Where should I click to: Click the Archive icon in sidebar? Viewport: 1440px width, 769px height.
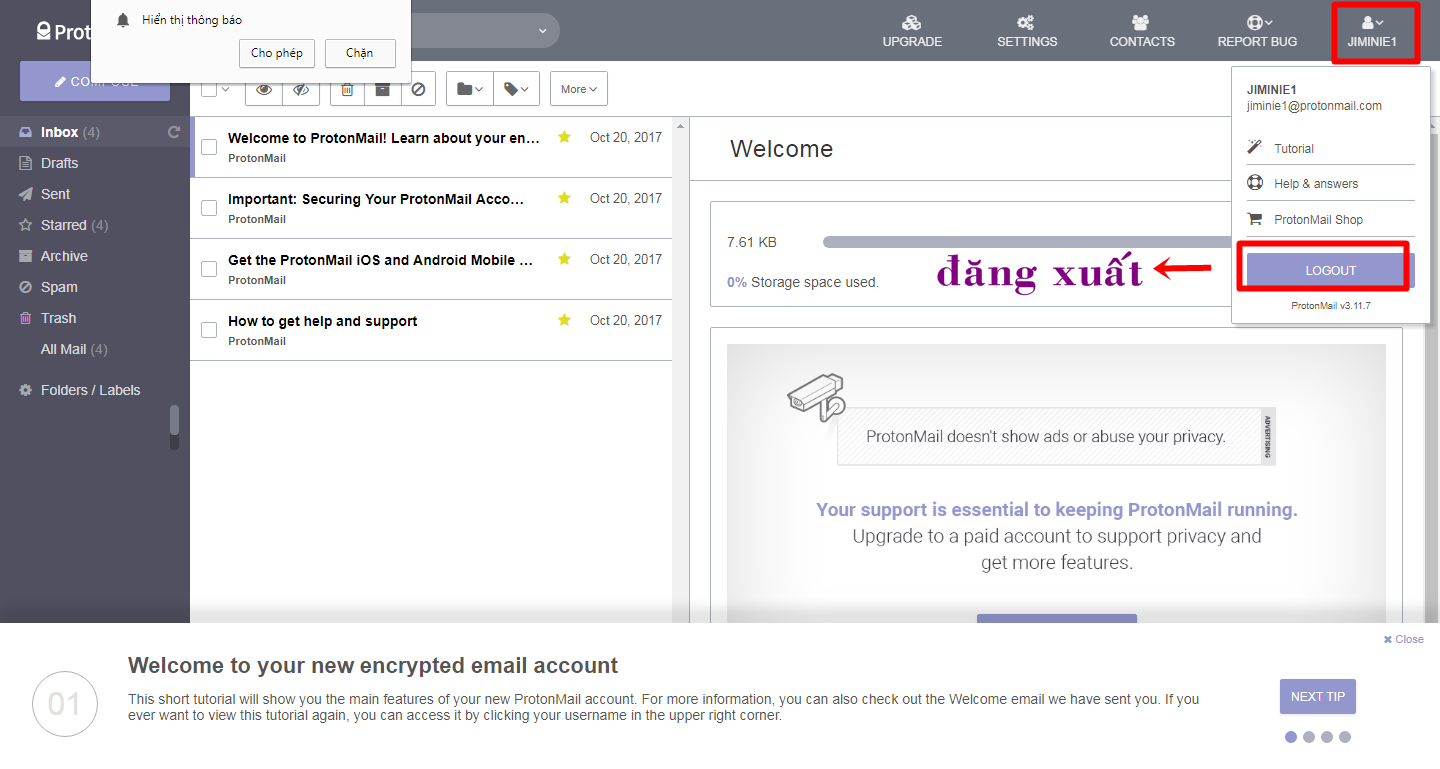[x=26, y=256]
